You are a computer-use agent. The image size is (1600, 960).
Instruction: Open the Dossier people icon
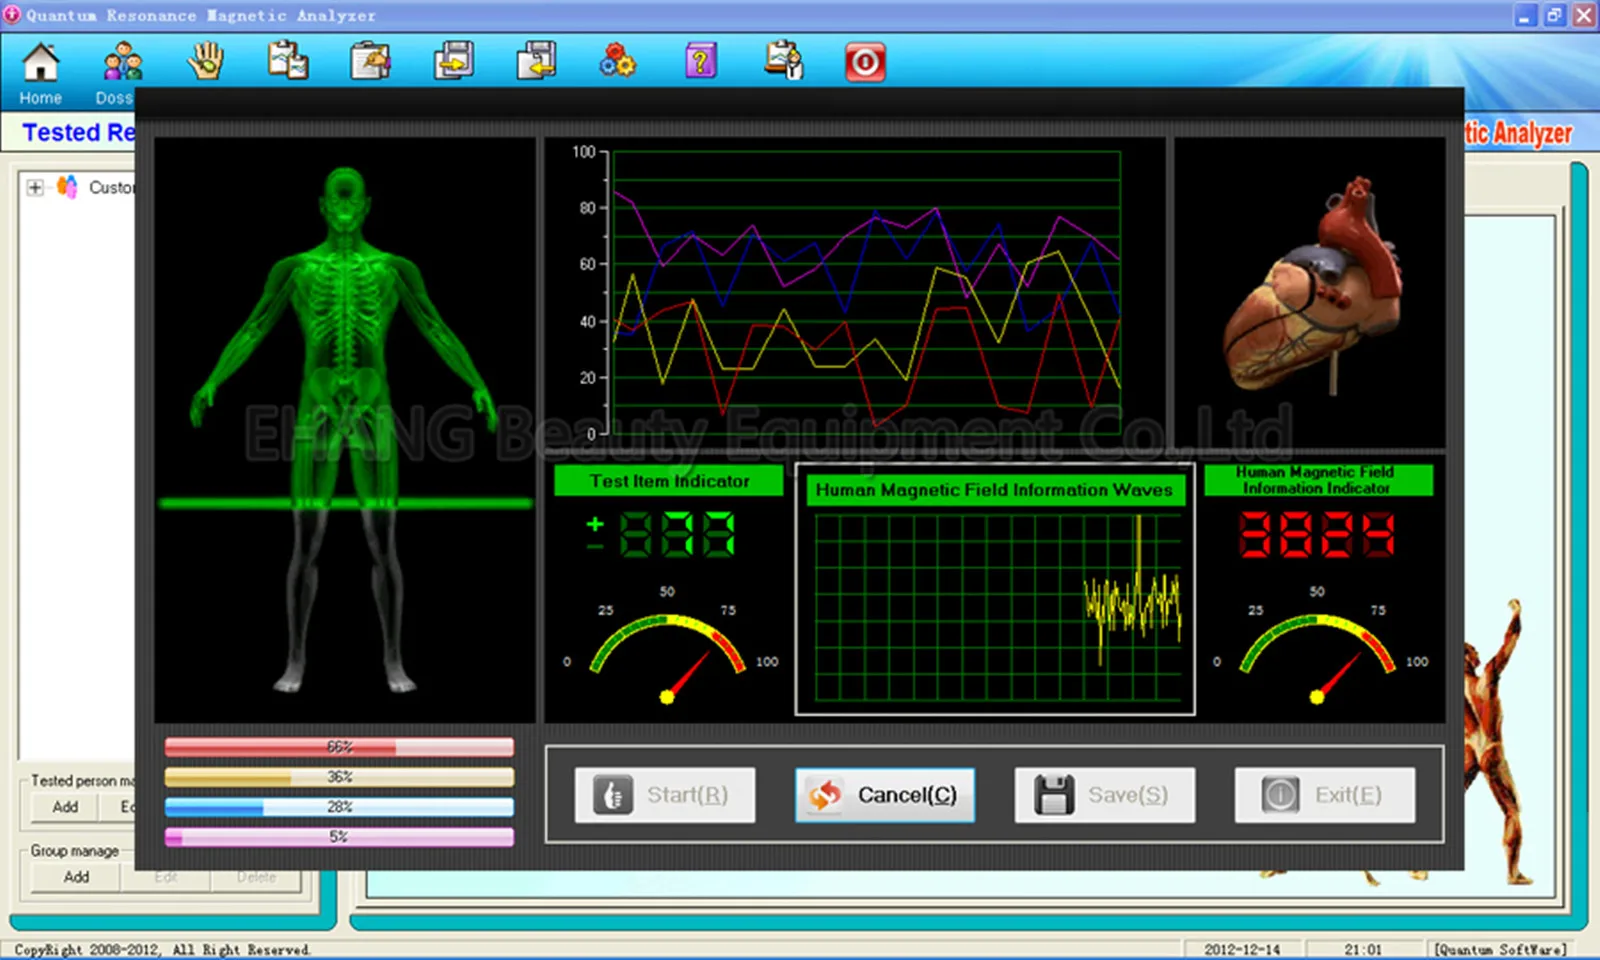(122, 63)
